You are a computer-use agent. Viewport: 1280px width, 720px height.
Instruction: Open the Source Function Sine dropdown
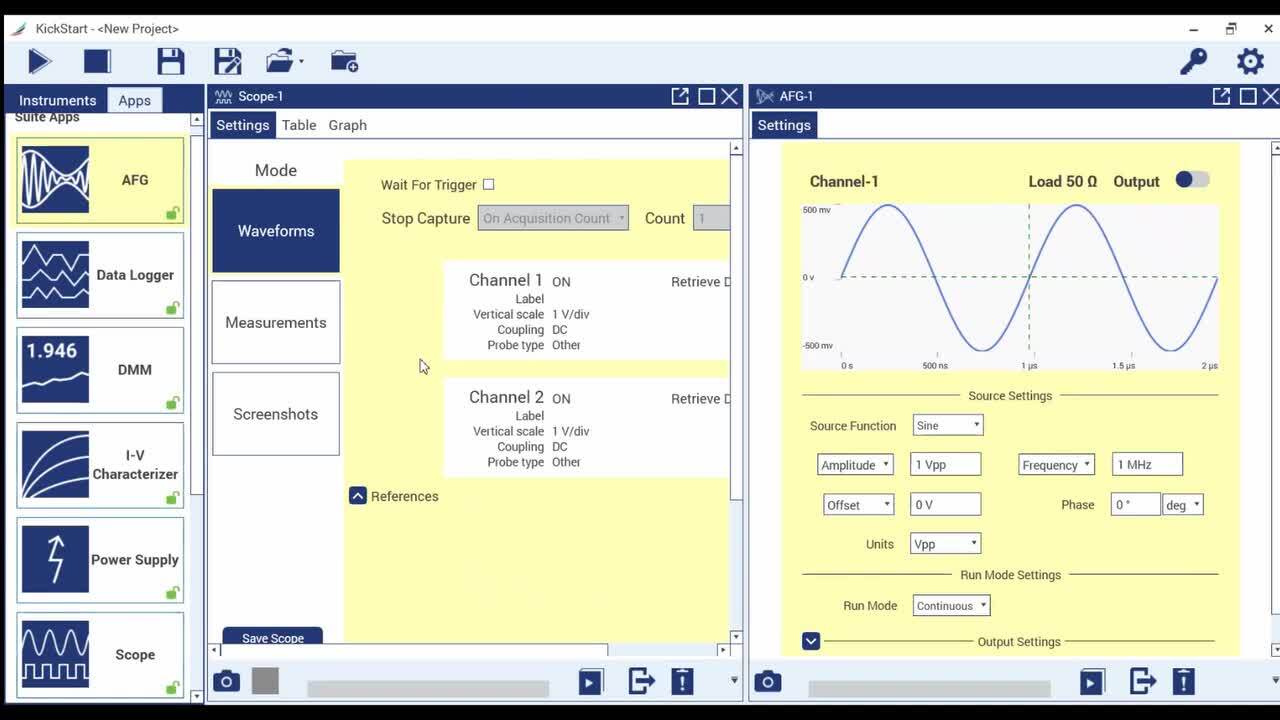[948, 426]
